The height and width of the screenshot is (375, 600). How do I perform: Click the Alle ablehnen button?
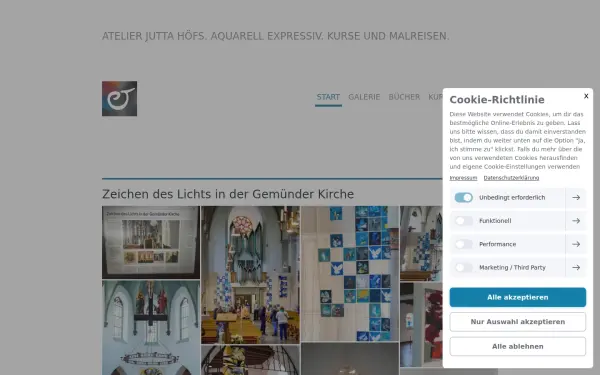click(517, 346)
